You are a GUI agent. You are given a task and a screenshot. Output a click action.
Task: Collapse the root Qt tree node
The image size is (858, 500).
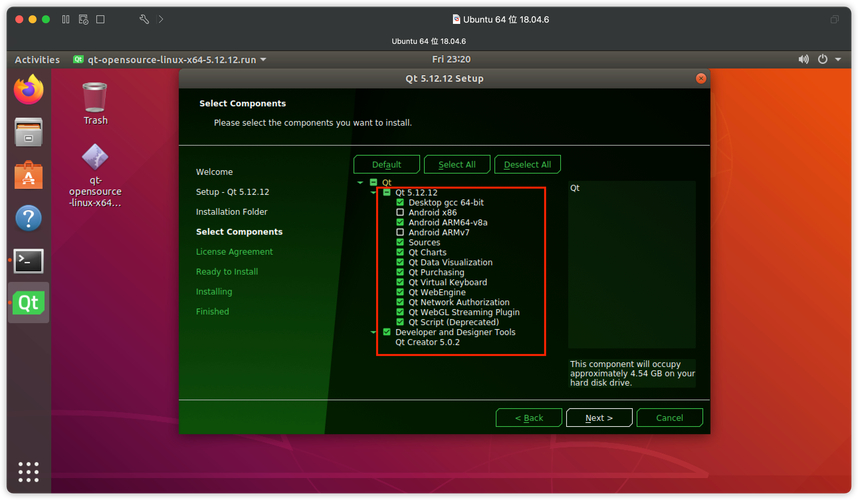[x=361, y=182]
